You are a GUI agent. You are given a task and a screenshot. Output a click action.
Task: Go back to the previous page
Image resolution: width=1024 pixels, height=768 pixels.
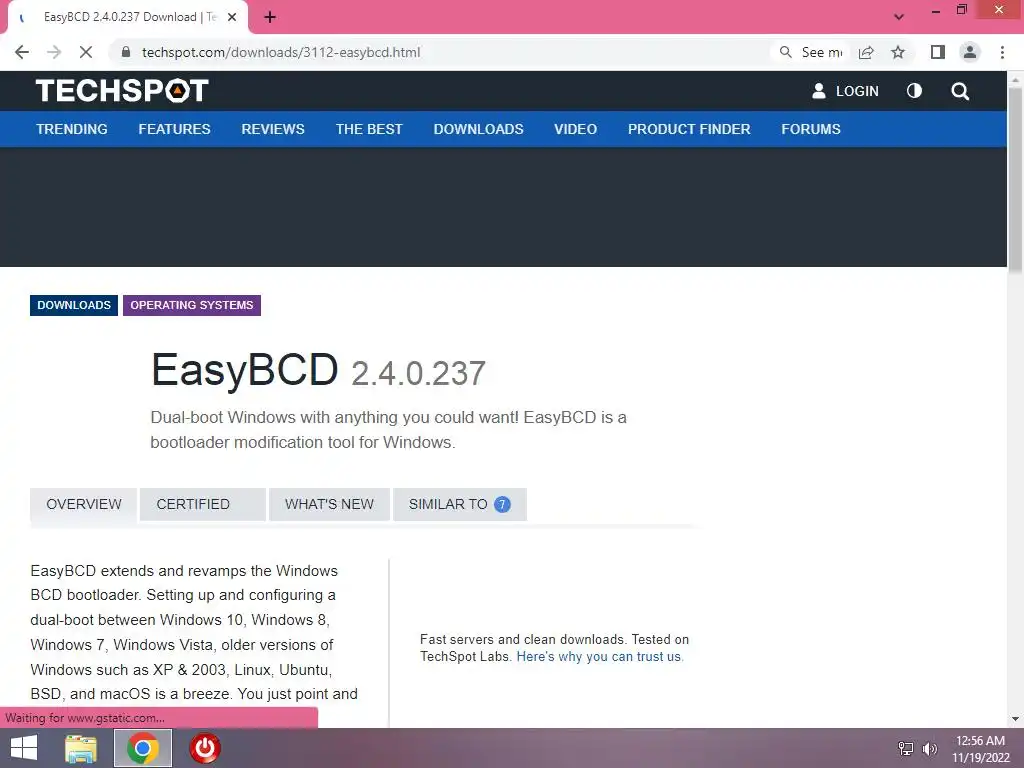click(x=22, y=52)
